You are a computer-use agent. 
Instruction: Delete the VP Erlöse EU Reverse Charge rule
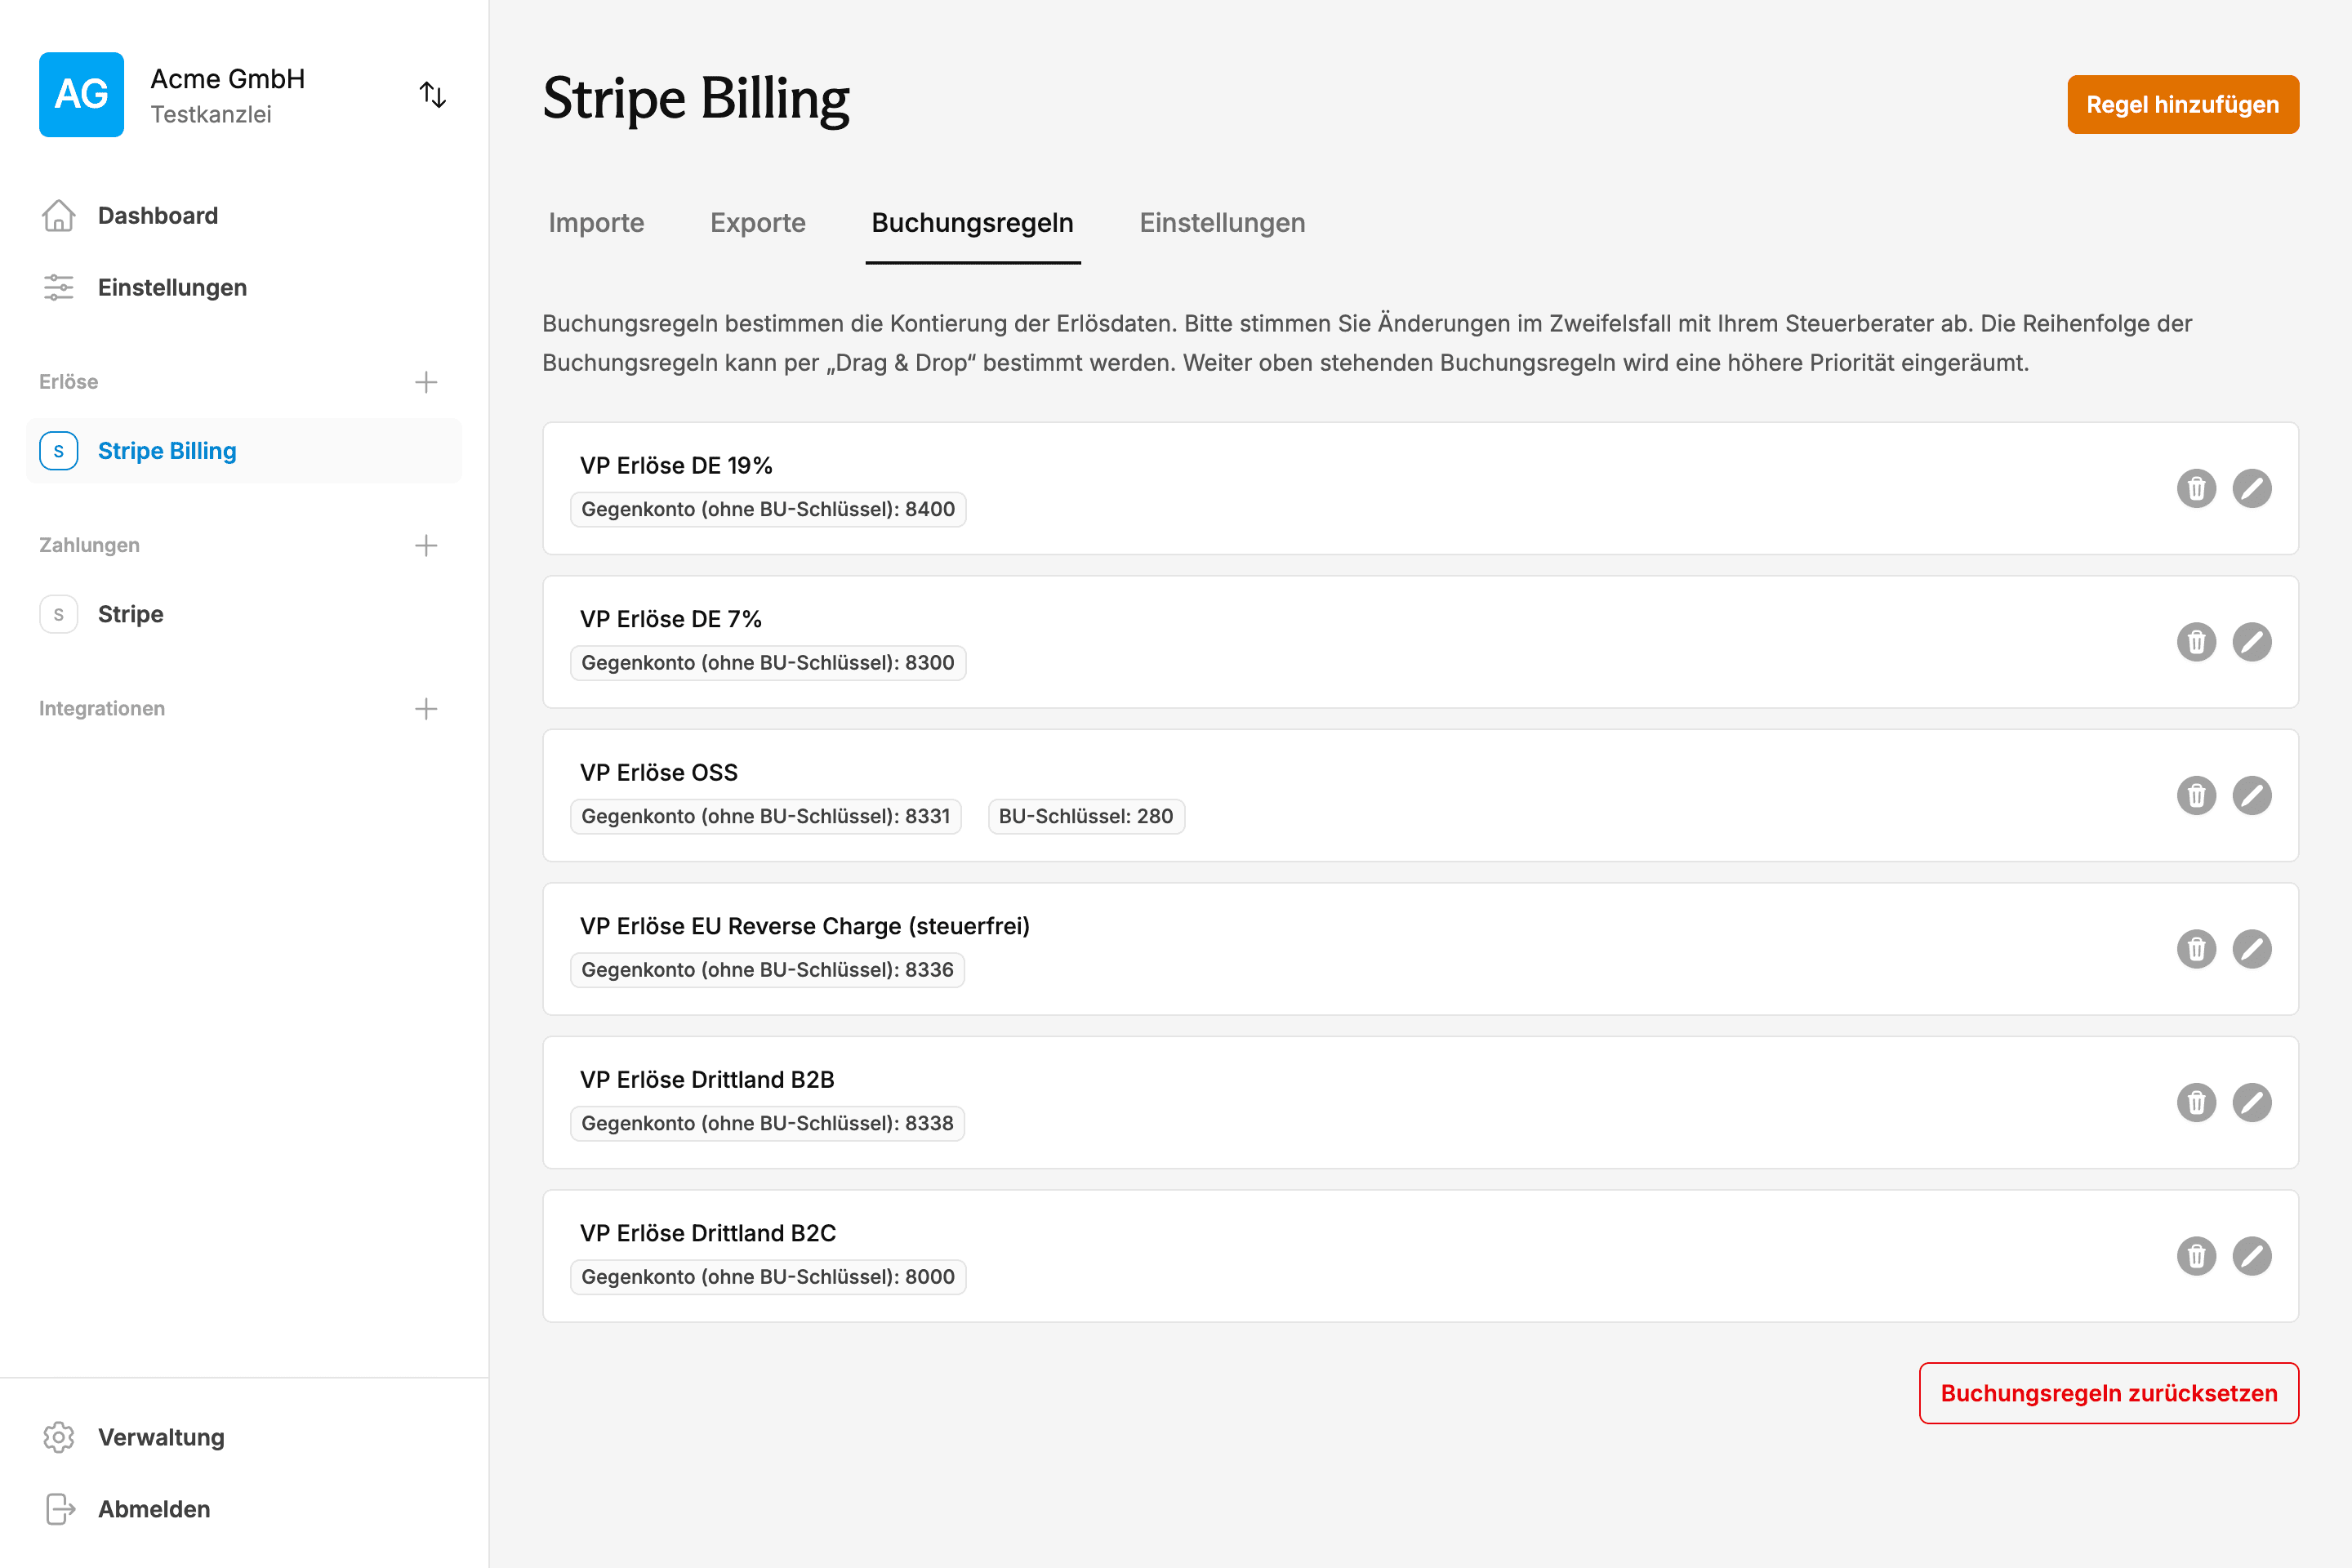(x=2196, y=949)
